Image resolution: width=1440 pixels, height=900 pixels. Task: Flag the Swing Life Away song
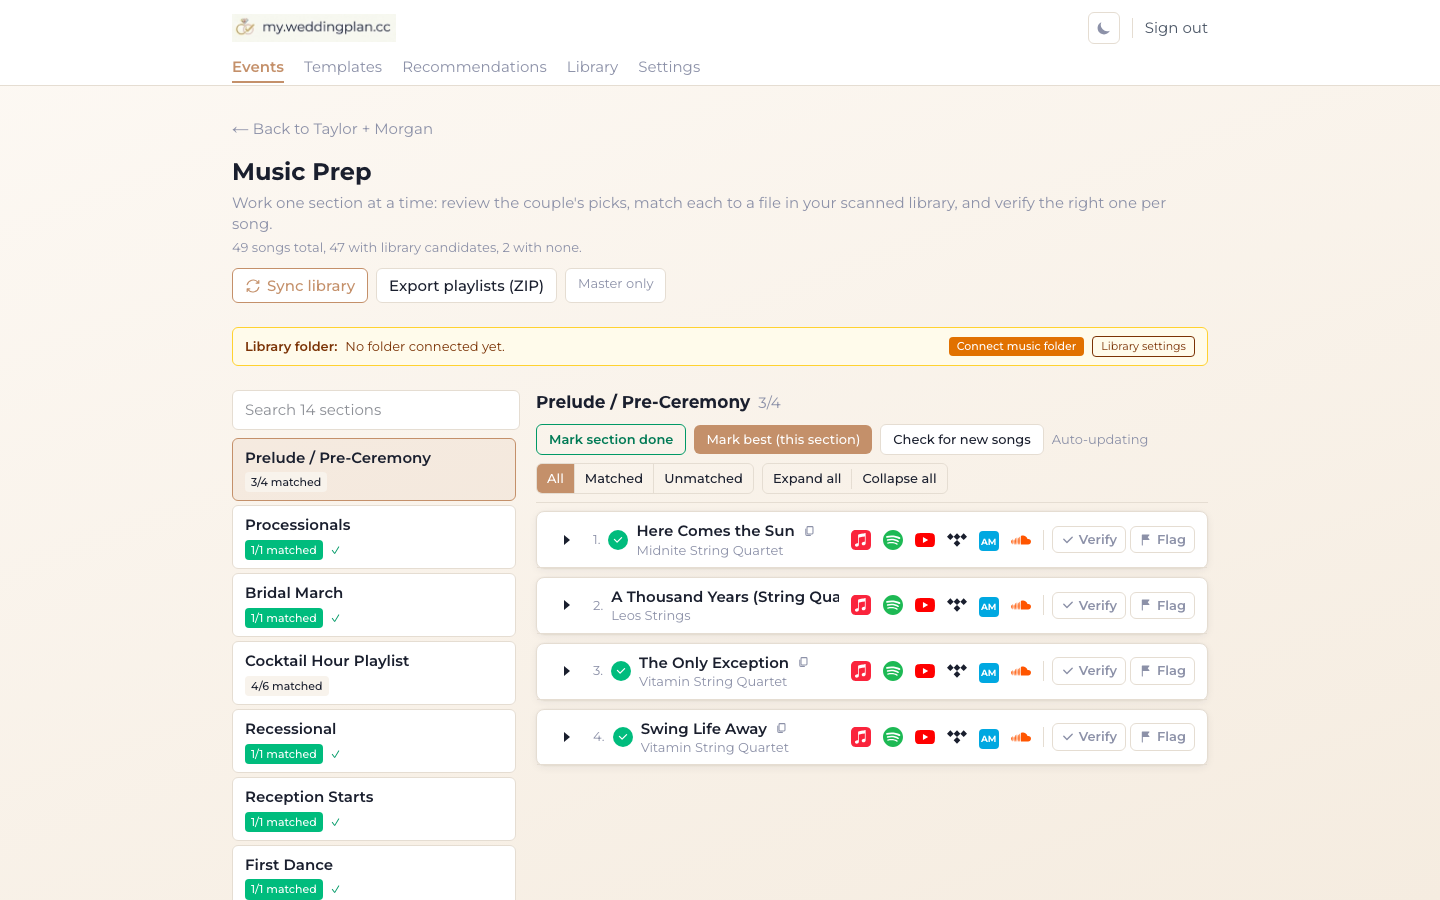click(x=1162, y=737)
